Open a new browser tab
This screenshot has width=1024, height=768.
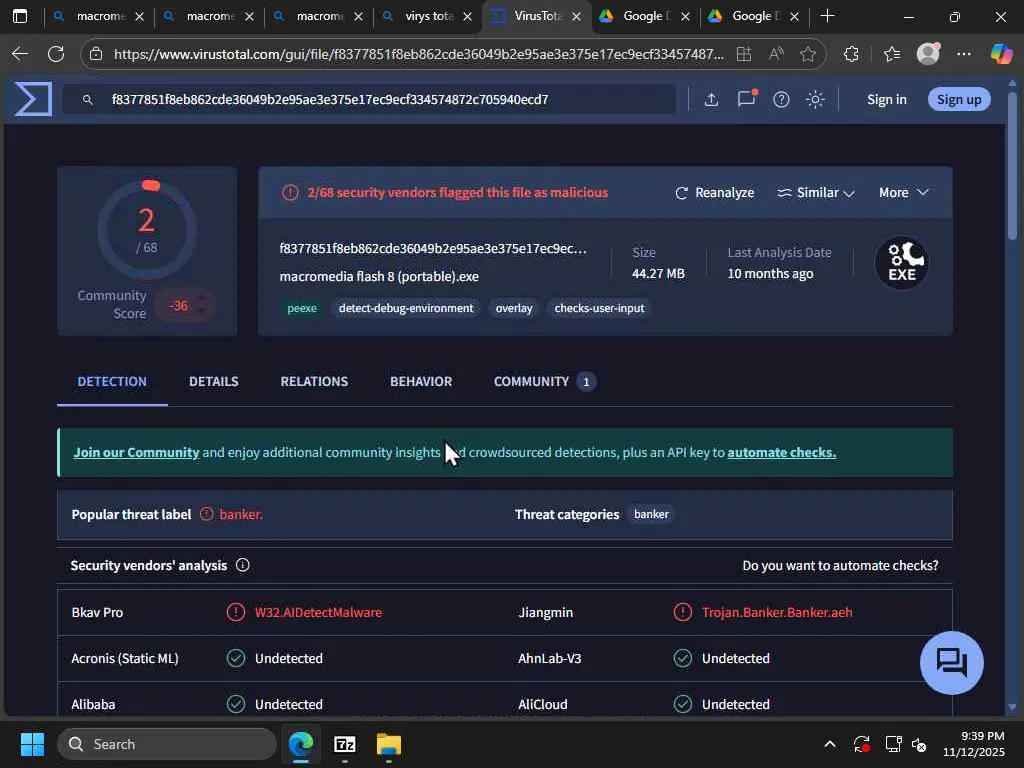(827, 16)
